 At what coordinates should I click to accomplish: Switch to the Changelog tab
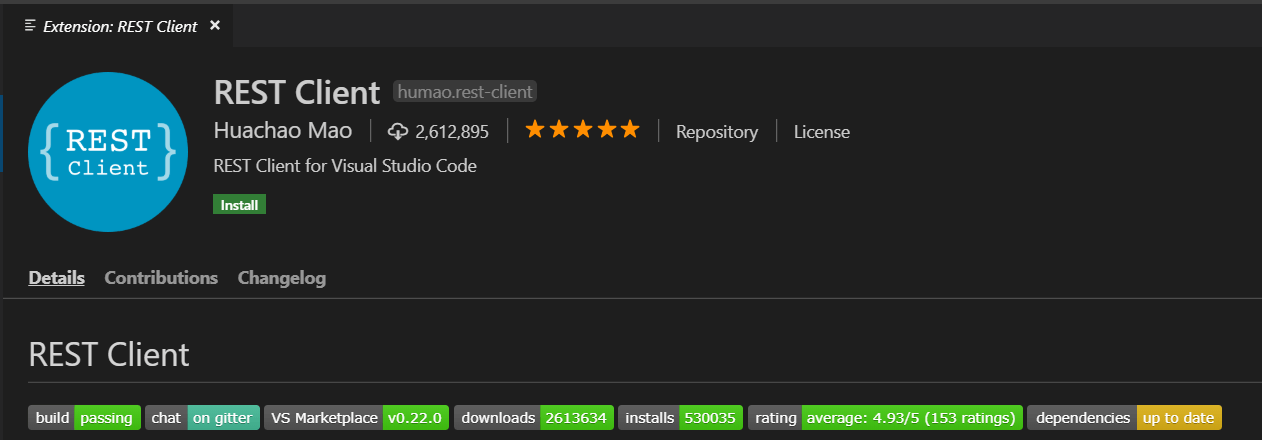pos(282,277)
